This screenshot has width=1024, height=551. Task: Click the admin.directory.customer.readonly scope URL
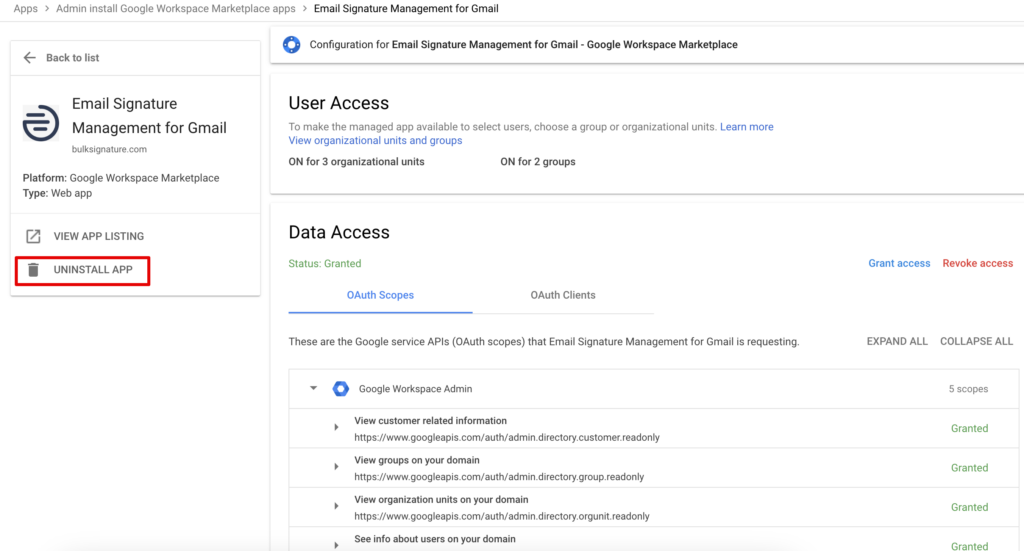coord(507,437)
